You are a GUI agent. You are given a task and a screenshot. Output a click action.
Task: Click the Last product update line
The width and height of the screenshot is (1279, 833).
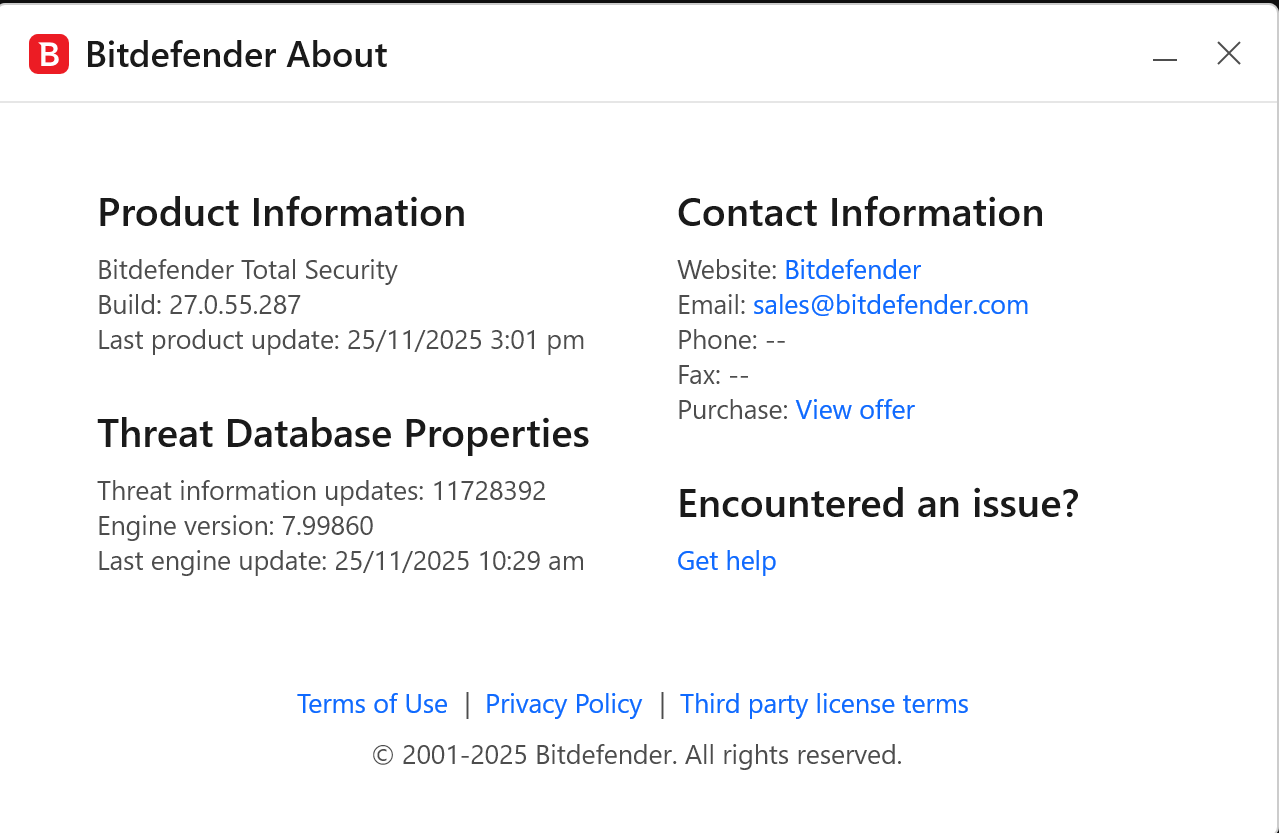[x=340, y=340]
